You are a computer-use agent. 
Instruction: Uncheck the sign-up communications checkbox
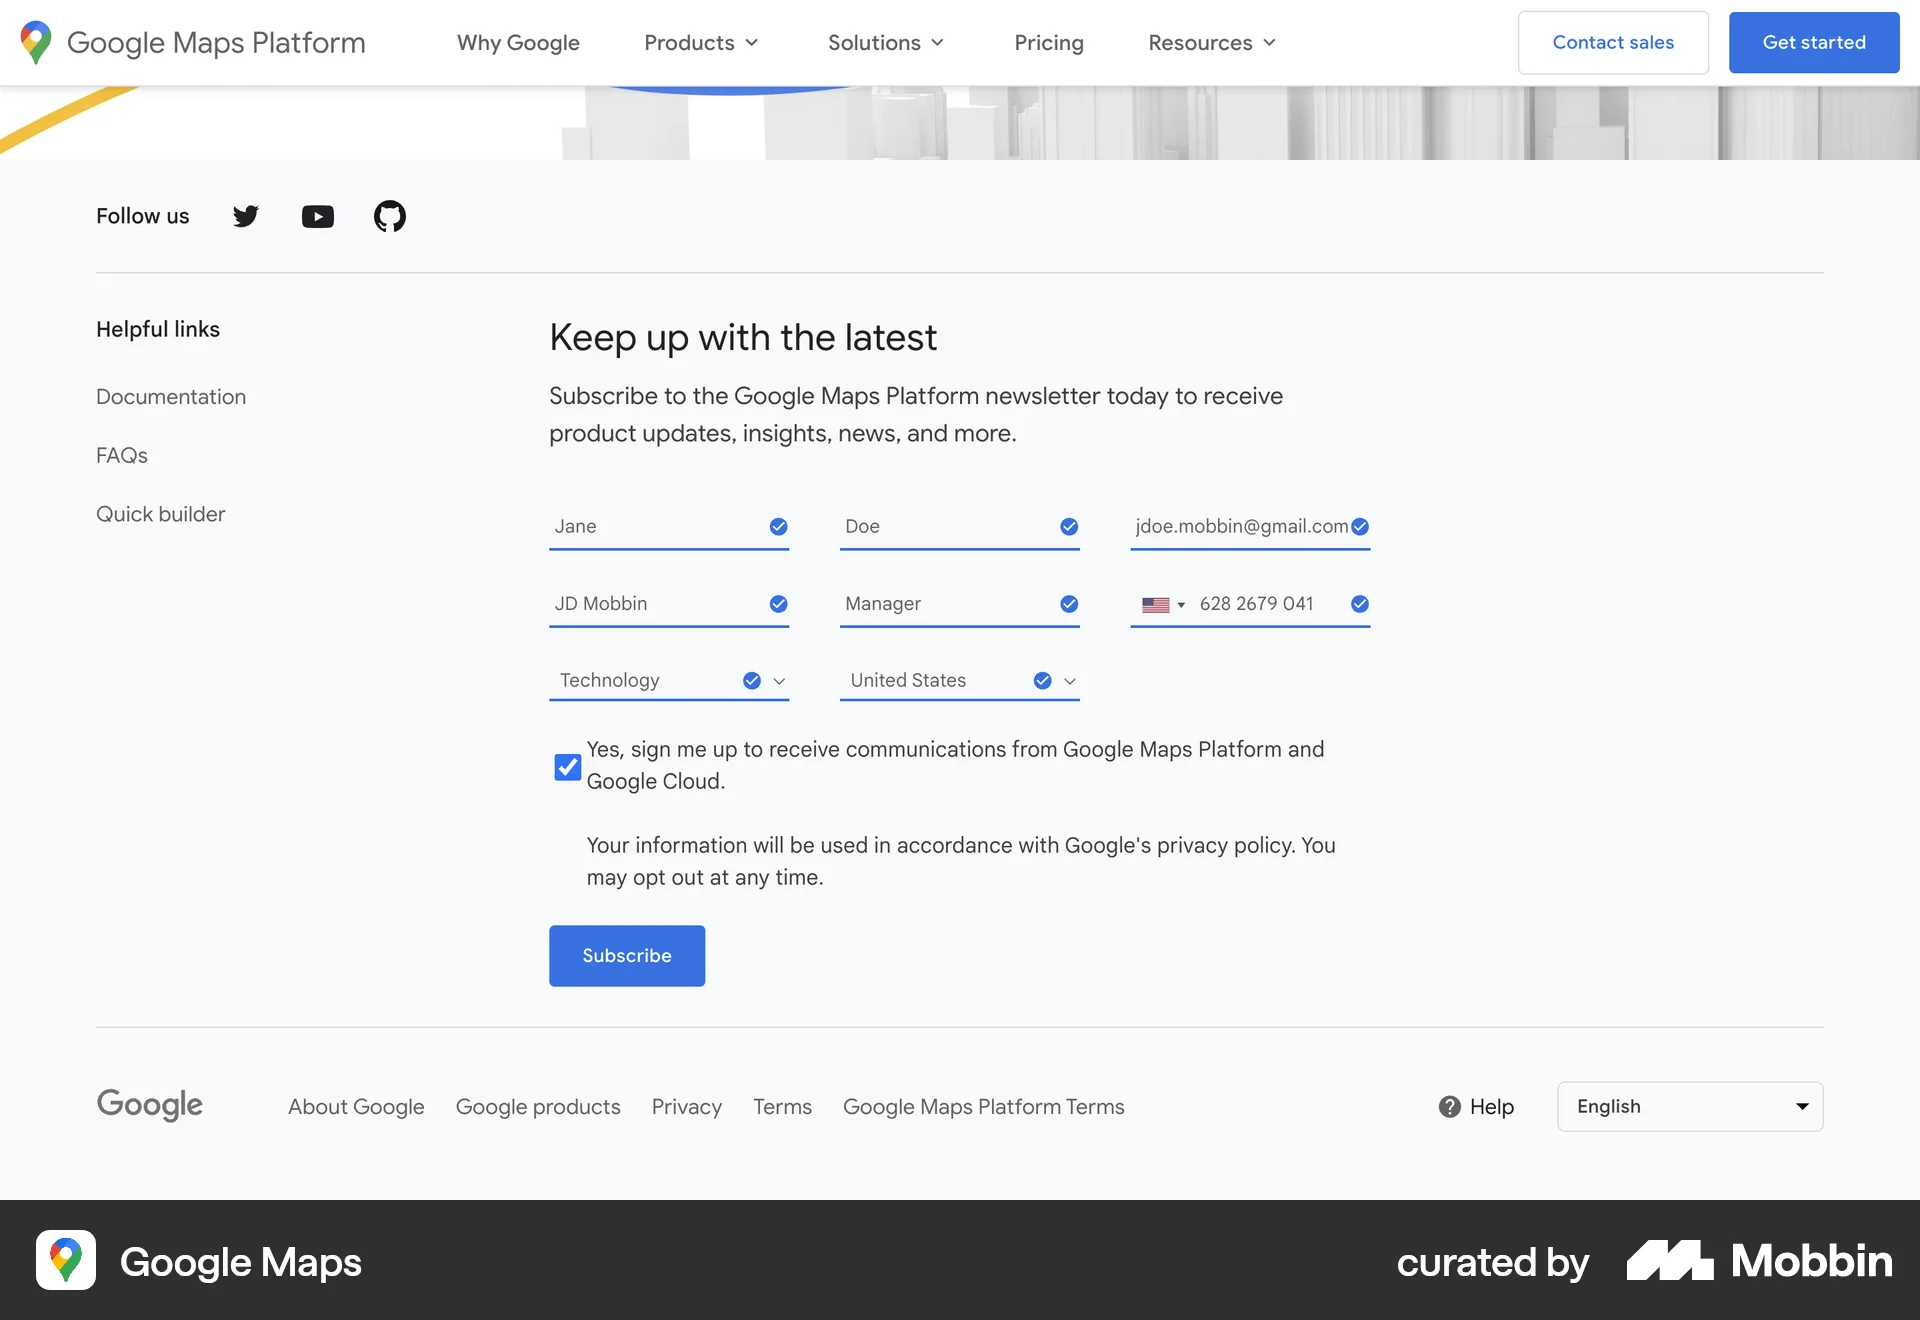567,767
